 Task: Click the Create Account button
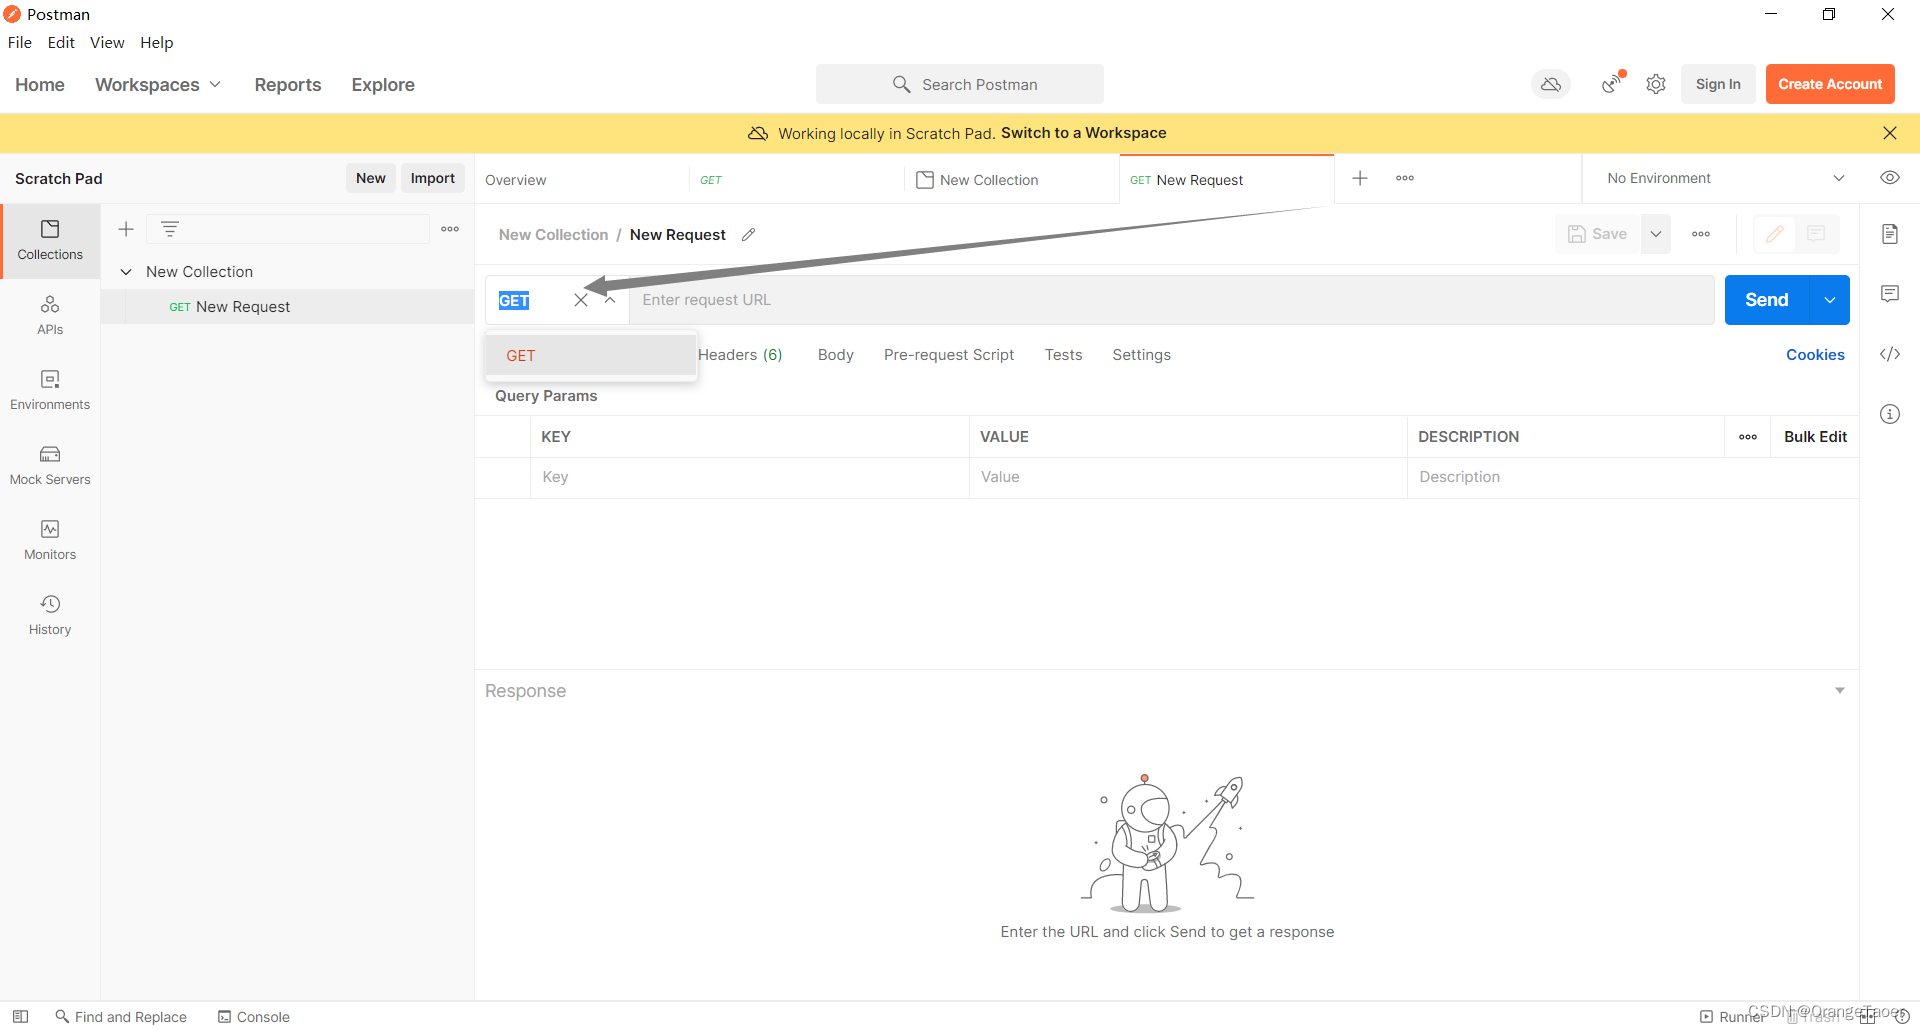(x=1830, y=84)
